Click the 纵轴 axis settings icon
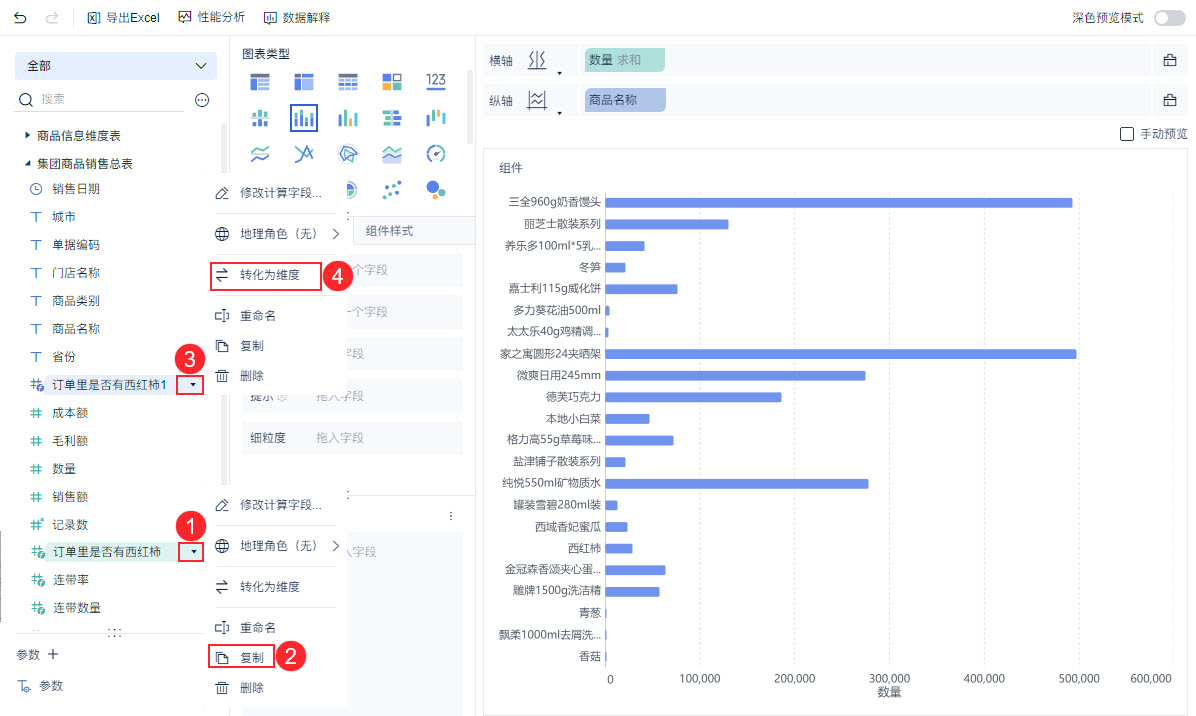The width and height of the screenshot is (1196, 716). pos(537,100)
